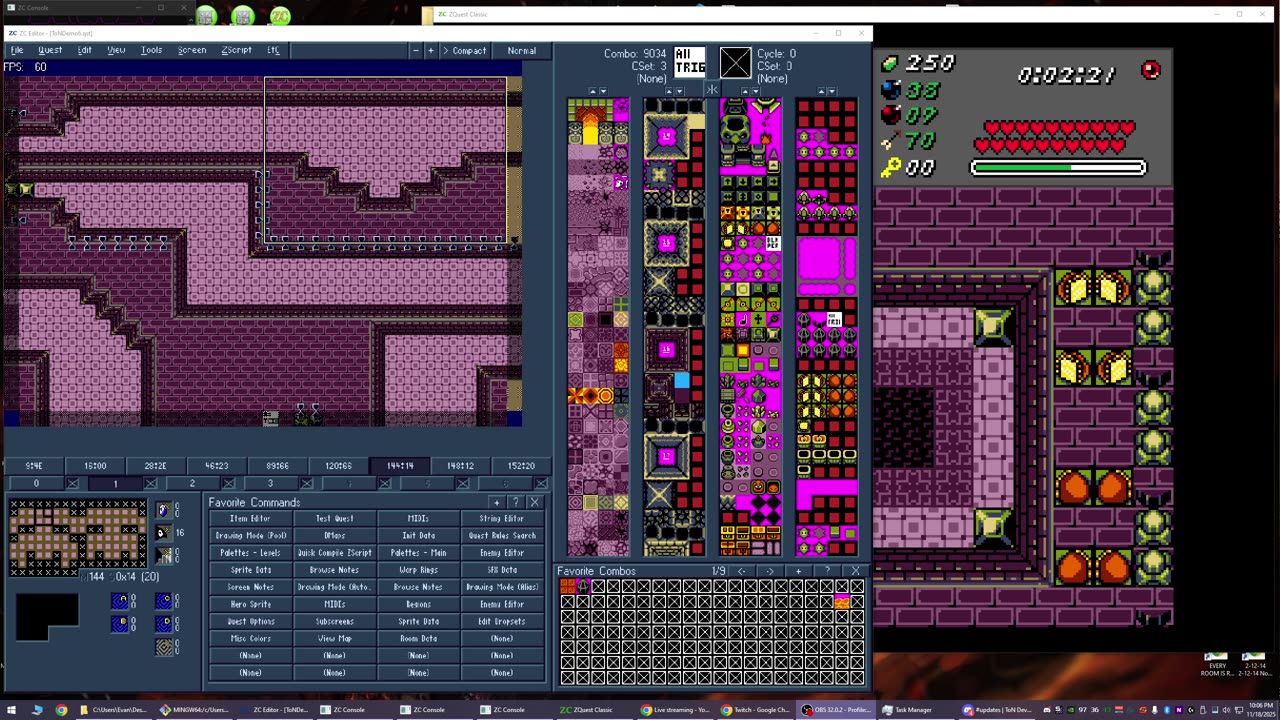The width and height of the screenshot is (1280, 720).
Task: Click warp square B icon
Action: pyautogui.click(x=120, y=624)
